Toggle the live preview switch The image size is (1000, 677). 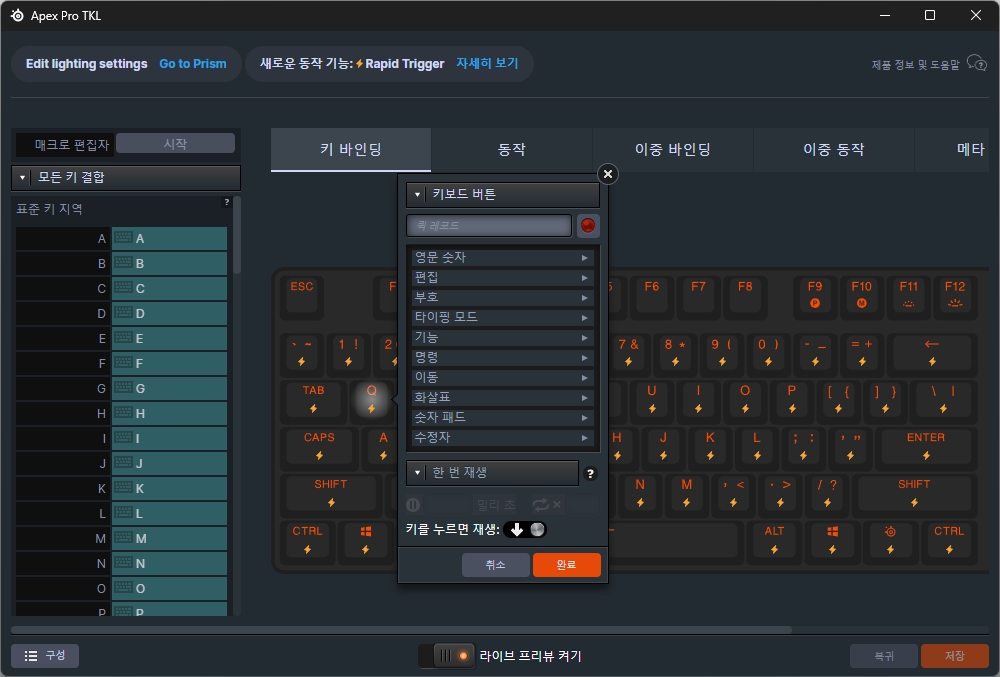(x=446, y=655)
